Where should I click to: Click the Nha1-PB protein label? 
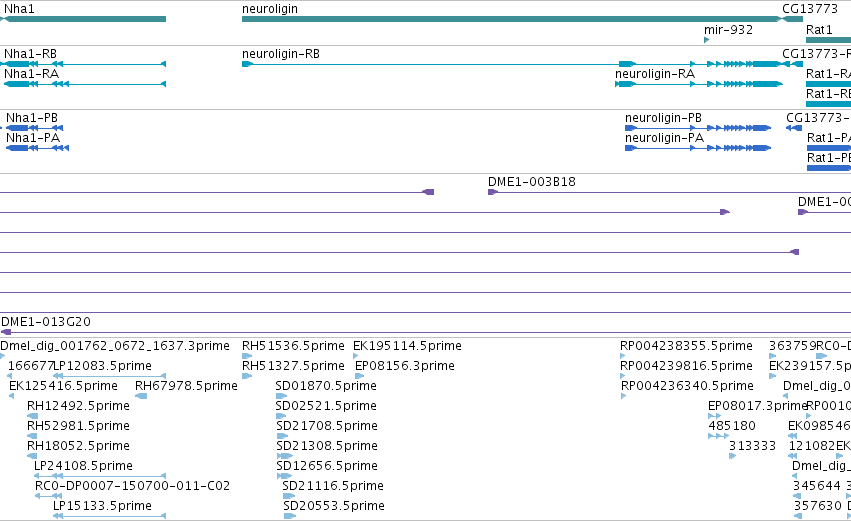(31, 118)
